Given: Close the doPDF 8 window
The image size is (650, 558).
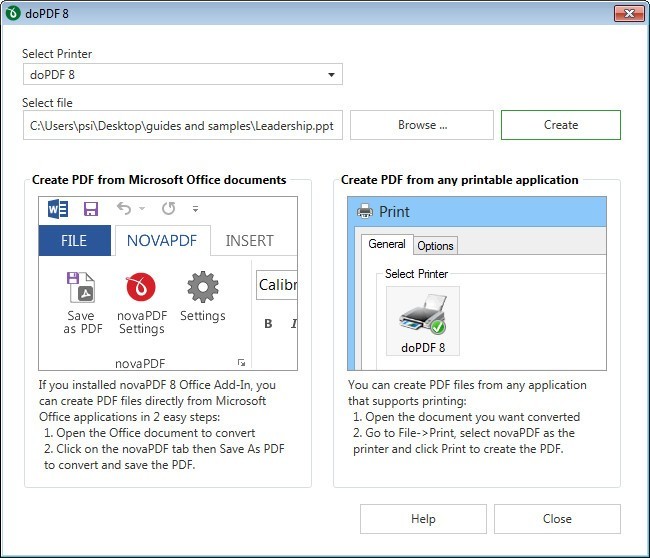Looking at the screenshot, I should (629, 14).
